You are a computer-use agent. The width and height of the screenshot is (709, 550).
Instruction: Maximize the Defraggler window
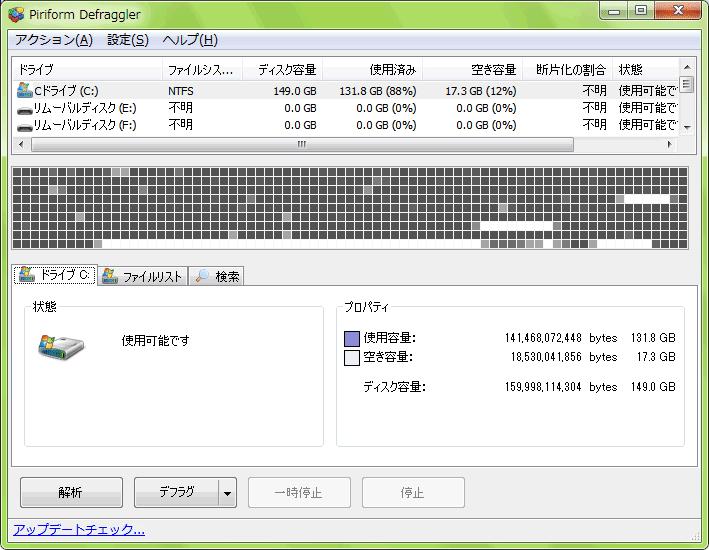(x=641, y=10)
